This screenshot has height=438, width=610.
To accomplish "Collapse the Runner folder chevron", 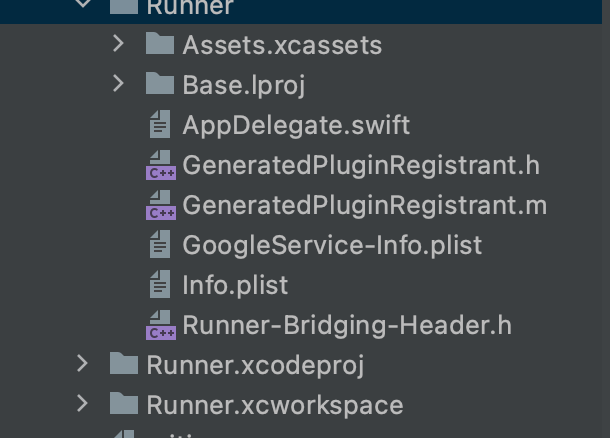I will click(x=82, y=4).
